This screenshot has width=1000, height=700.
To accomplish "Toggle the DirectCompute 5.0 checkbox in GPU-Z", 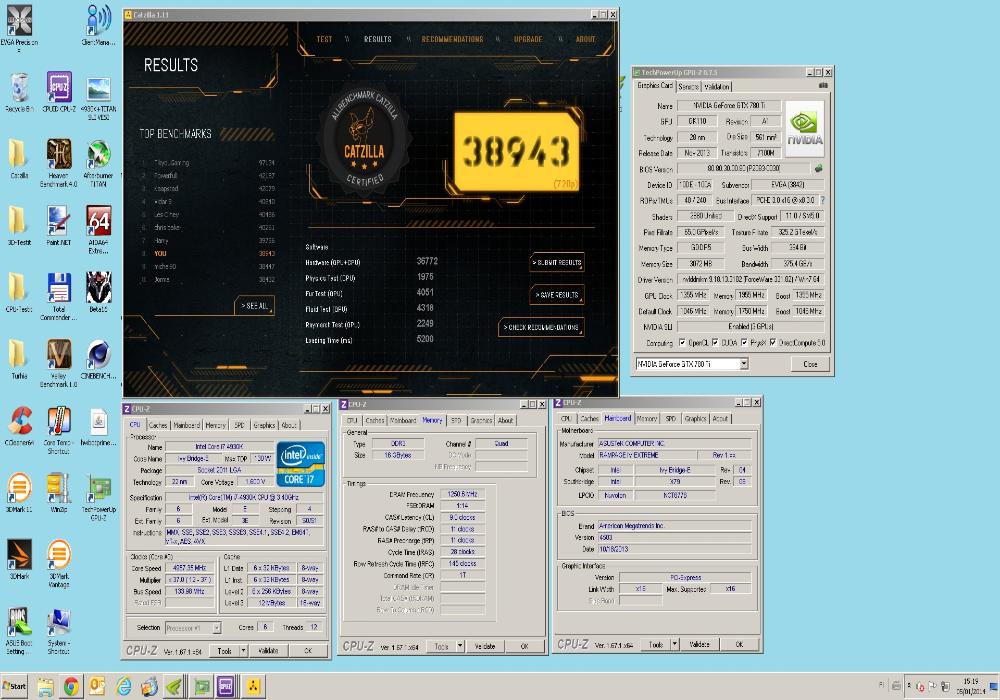I will 773,343.
